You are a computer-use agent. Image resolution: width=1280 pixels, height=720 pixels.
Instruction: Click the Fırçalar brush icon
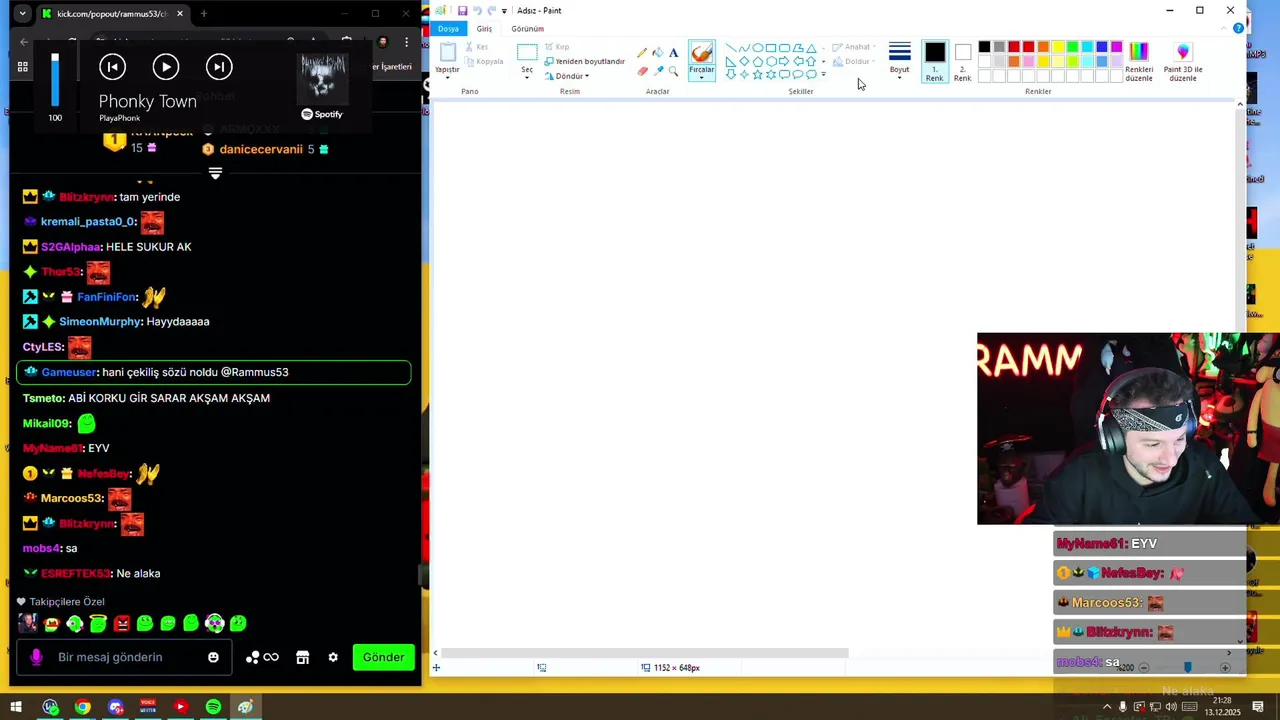(702, 53)
